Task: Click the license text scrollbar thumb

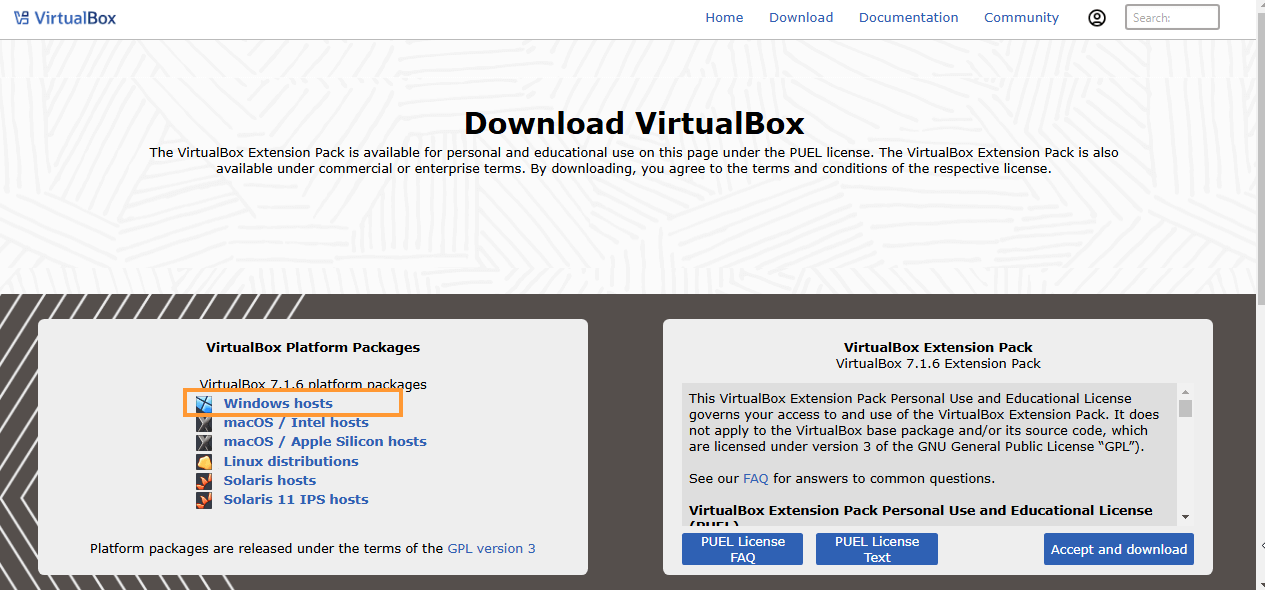Action: coord(1185,408)
